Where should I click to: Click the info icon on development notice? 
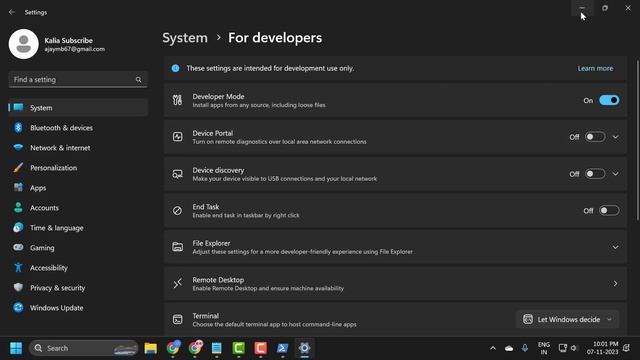176,68
